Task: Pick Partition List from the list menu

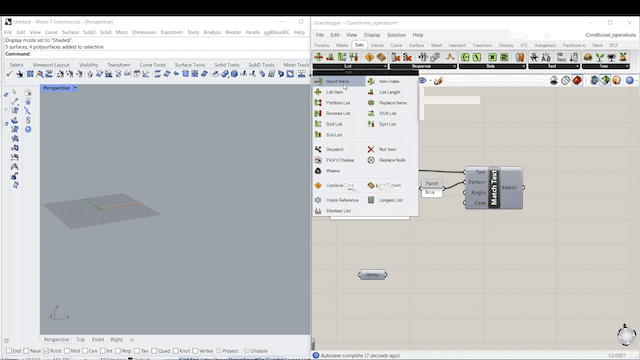Action: [x=338, y=103]
